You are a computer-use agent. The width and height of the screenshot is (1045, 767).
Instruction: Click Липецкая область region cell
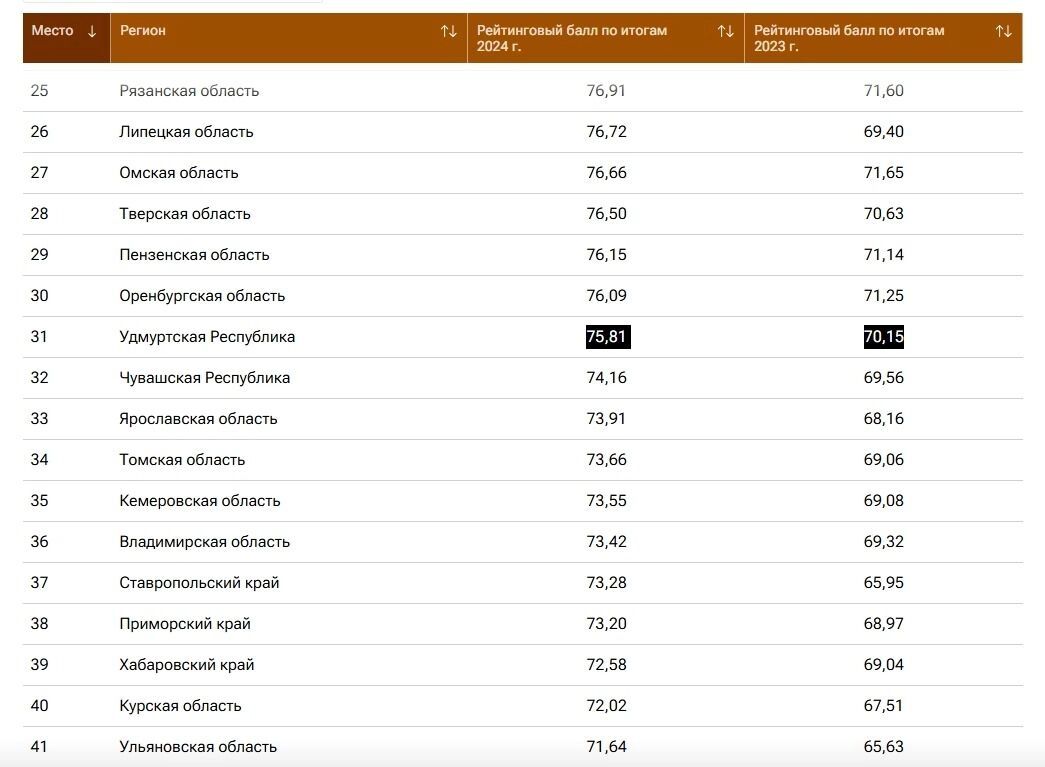coord(186,132)
